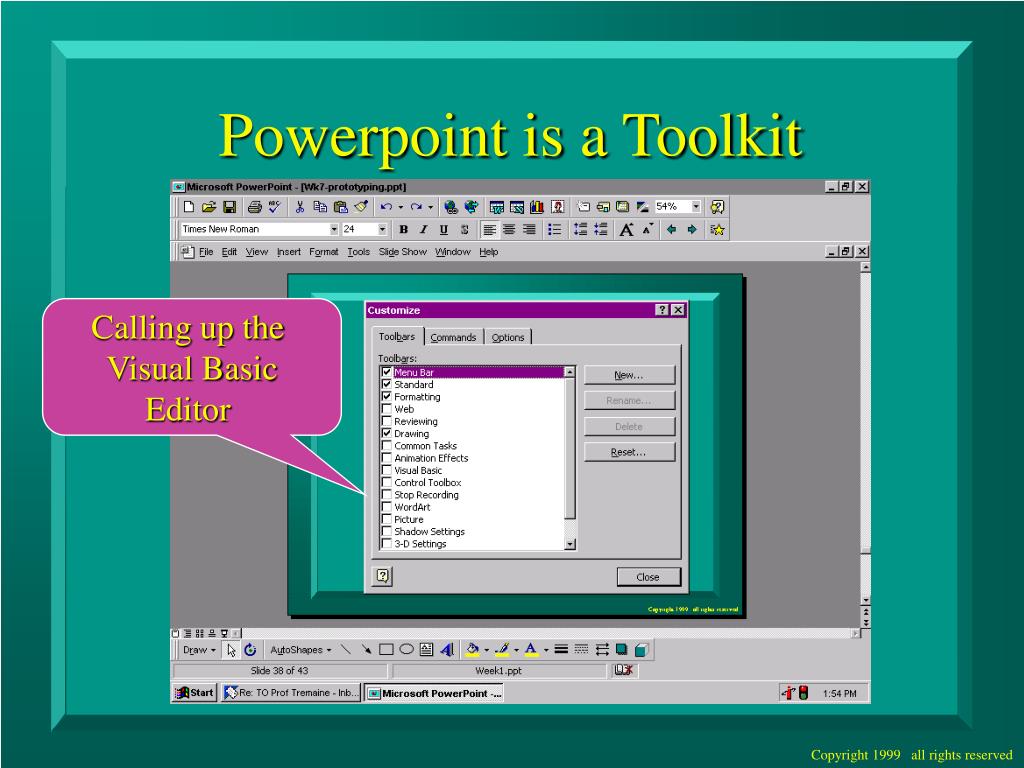Print using the printer icon
The height and width of the screenshot is (768, 1024).
click(255, 207)
